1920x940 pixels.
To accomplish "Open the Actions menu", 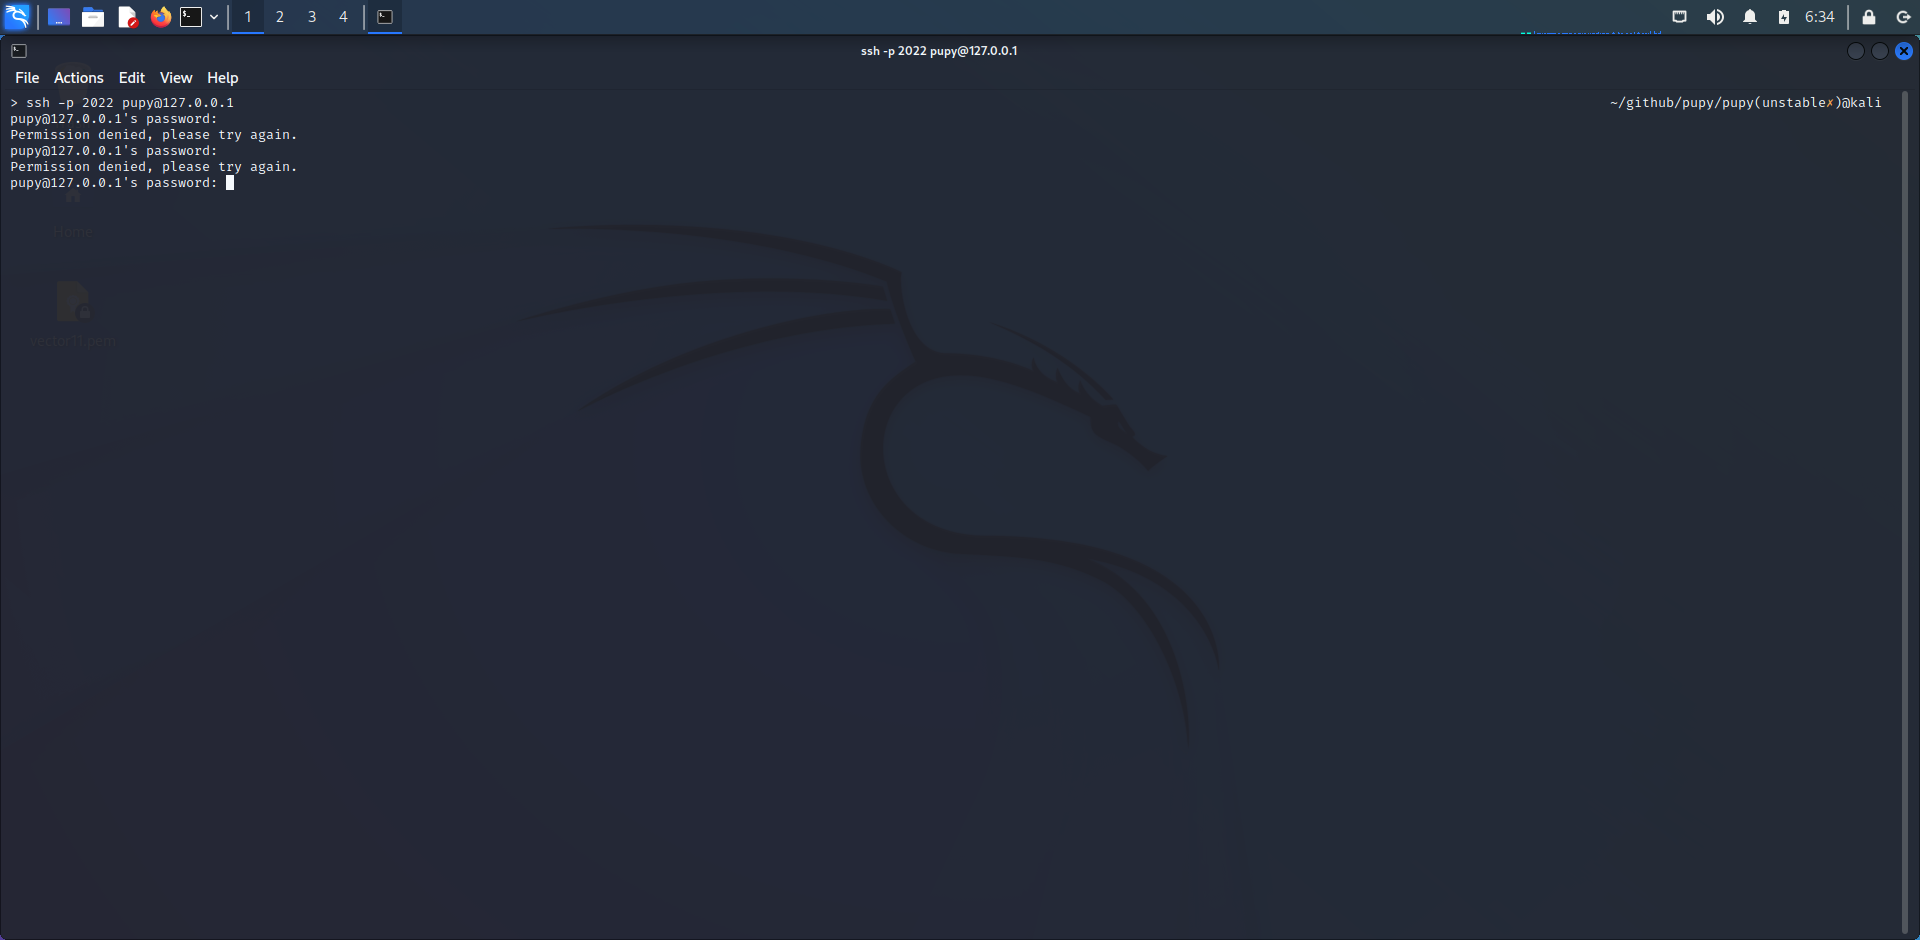I will click(x=79, y=78).
